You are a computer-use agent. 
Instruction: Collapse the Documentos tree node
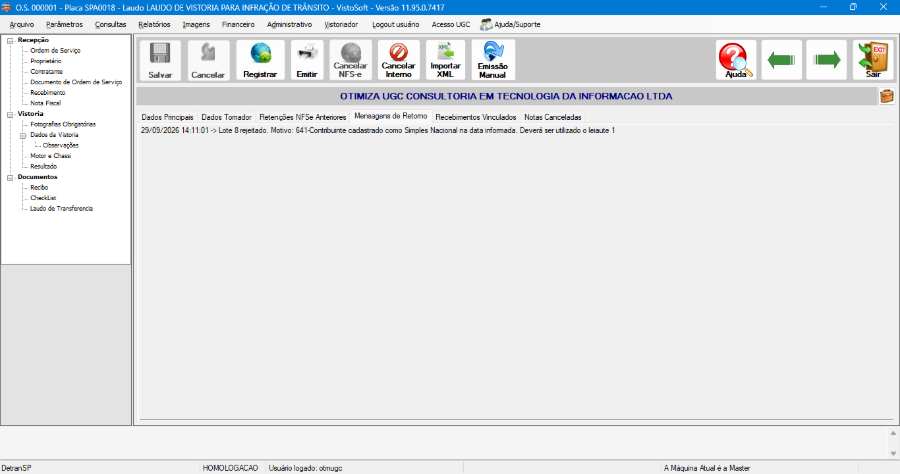coord(10,177)
